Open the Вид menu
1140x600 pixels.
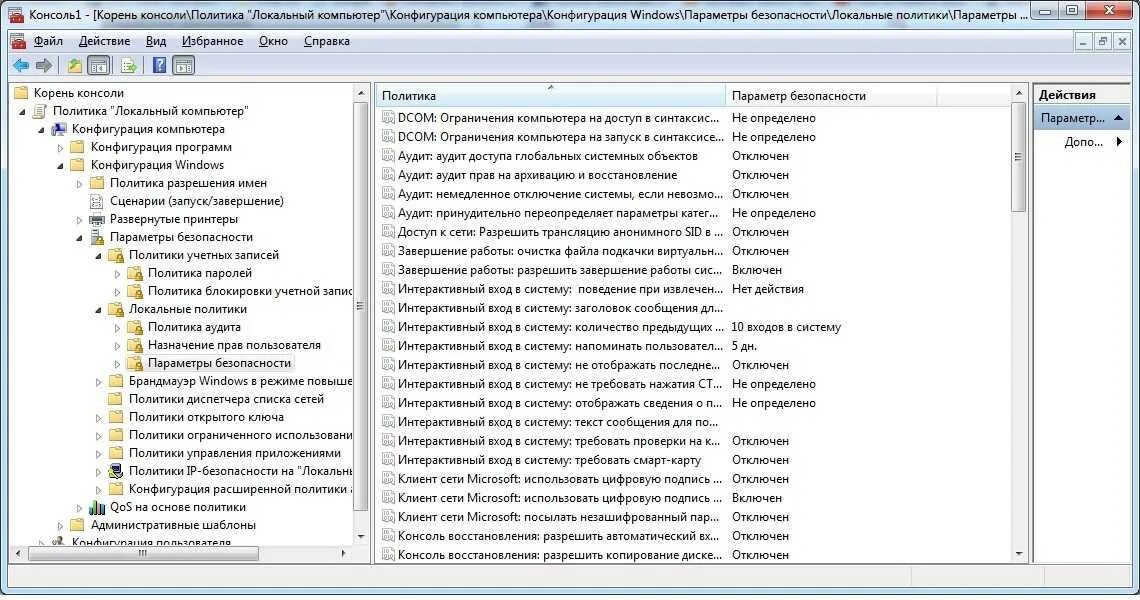[x=156, y=41]
